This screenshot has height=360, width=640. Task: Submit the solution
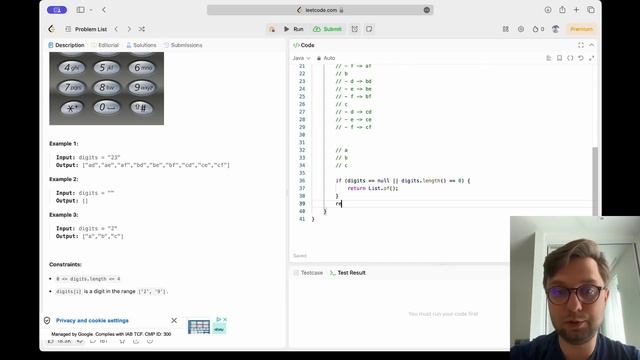(x=327, y=29)
